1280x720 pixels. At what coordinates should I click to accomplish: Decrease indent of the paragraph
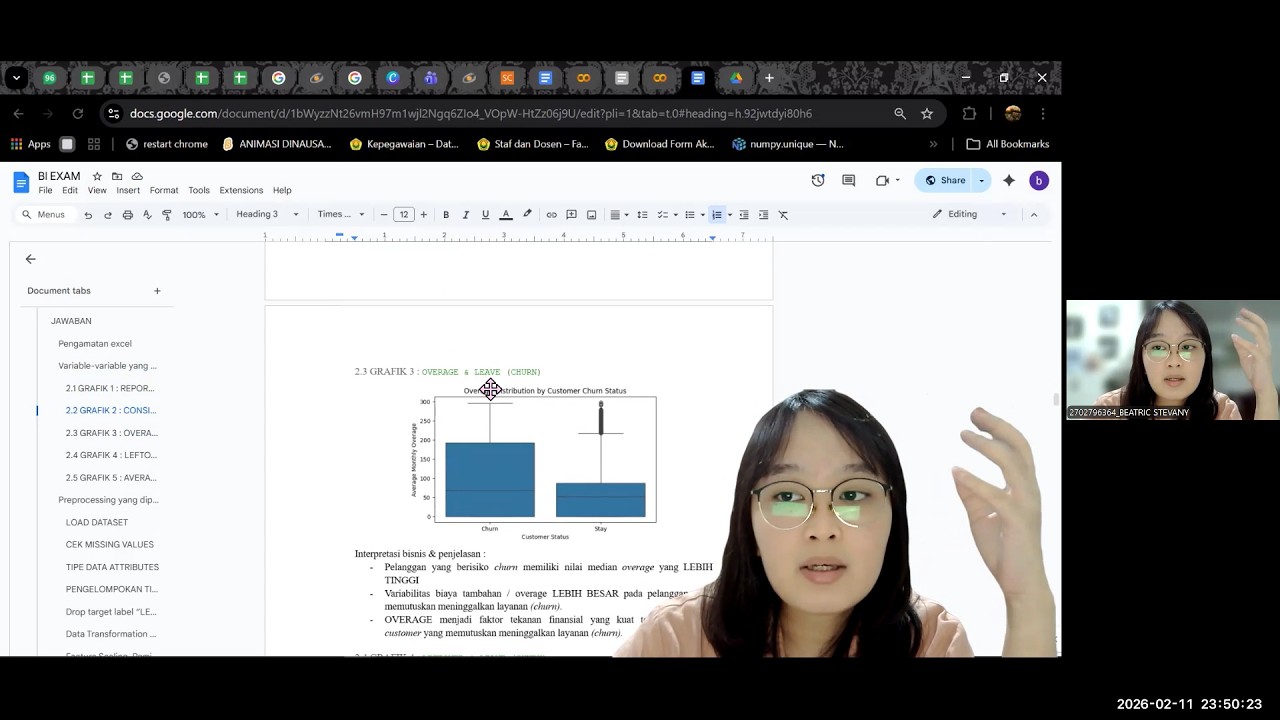744,215
